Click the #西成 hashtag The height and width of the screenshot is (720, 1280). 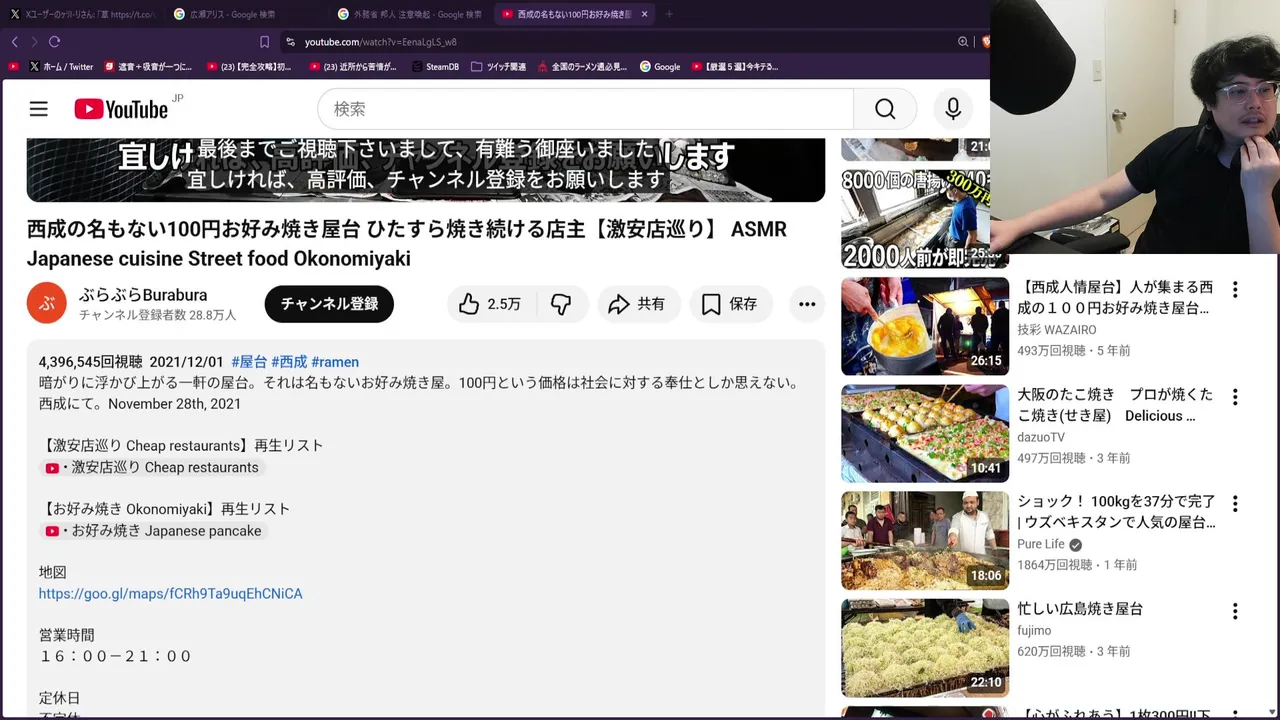click(x=289, y=362)
